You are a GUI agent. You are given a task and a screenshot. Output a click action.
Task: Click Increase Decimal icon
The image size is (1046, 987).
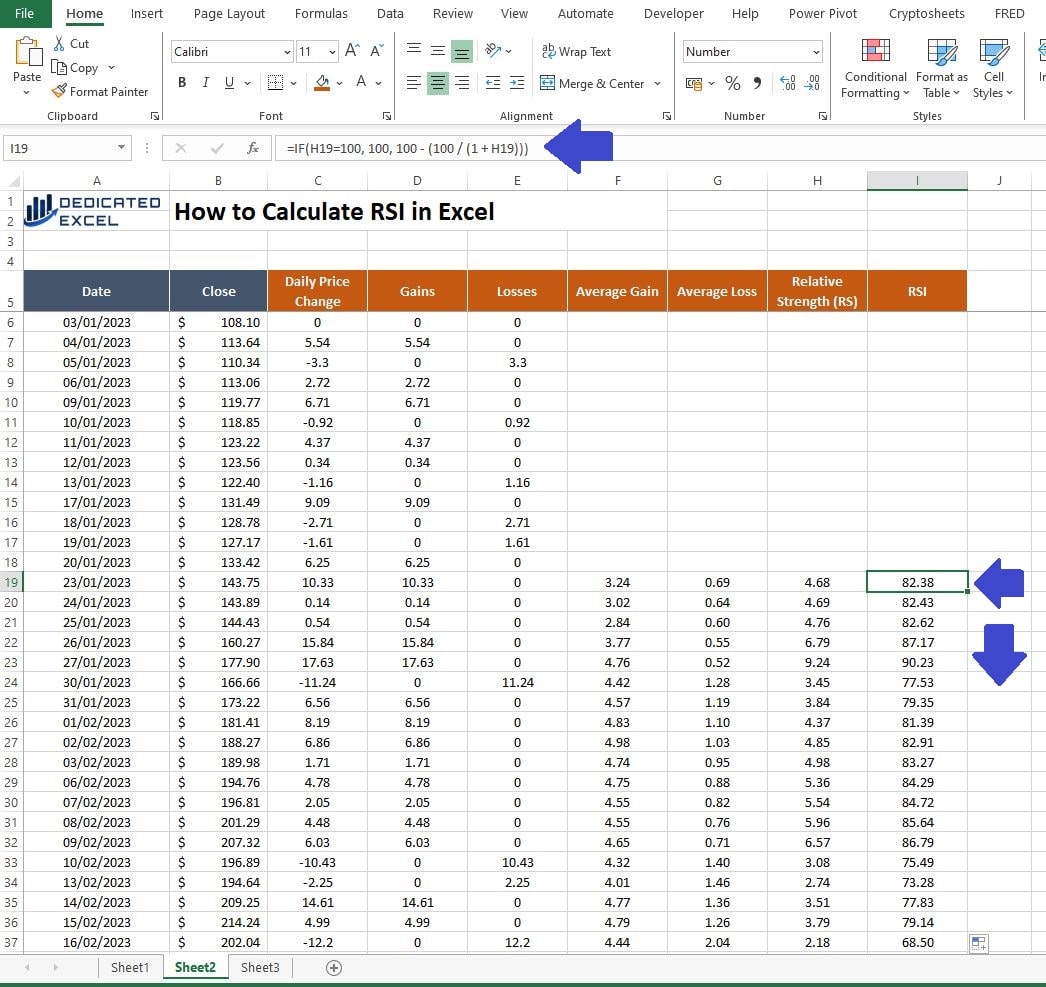[787, 83]
